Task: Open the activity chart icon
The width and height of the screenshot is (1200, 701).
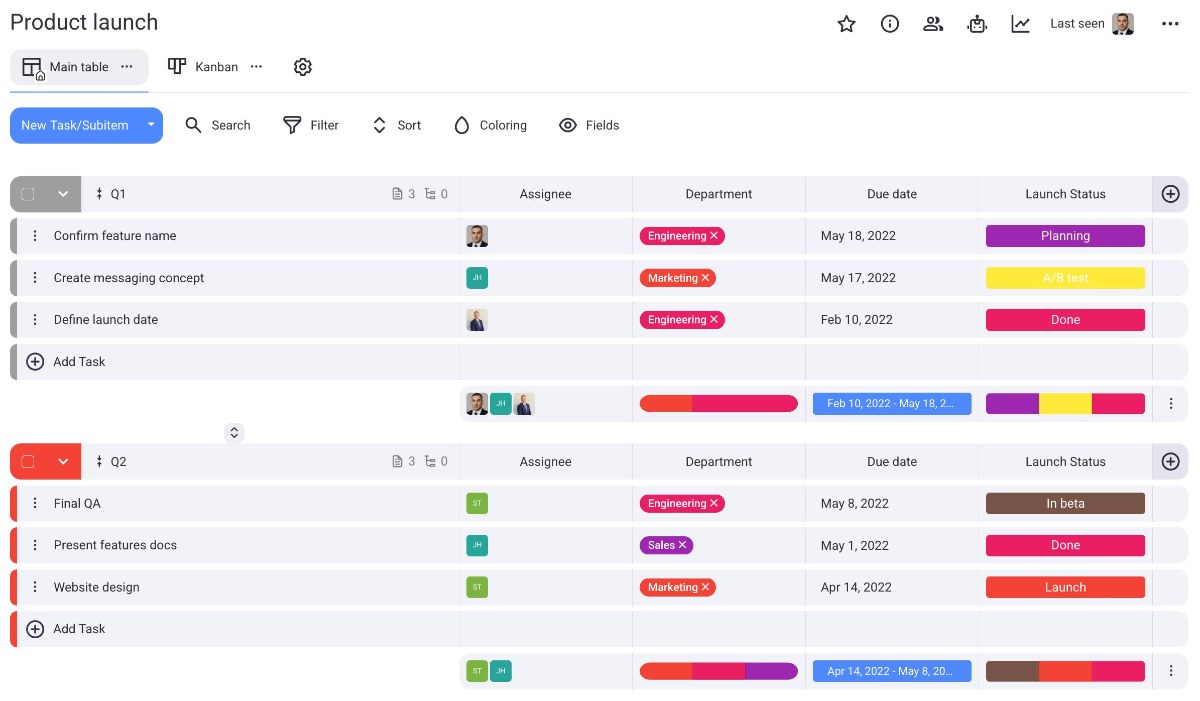Action: pos(1020,24)
